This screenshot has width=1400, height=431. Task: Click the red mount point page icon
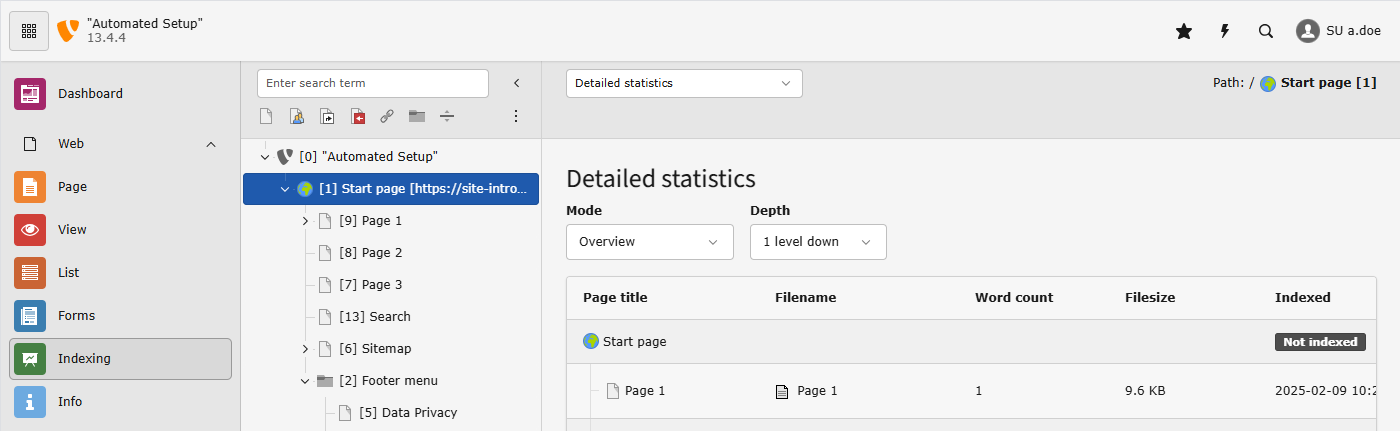[358, 116]
